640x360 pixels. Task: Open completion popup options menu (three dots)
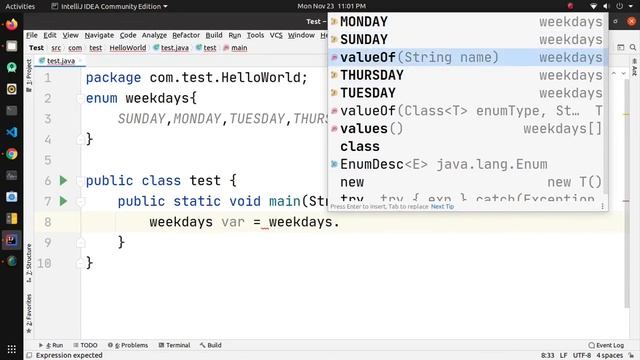click(x=602, y=207)
